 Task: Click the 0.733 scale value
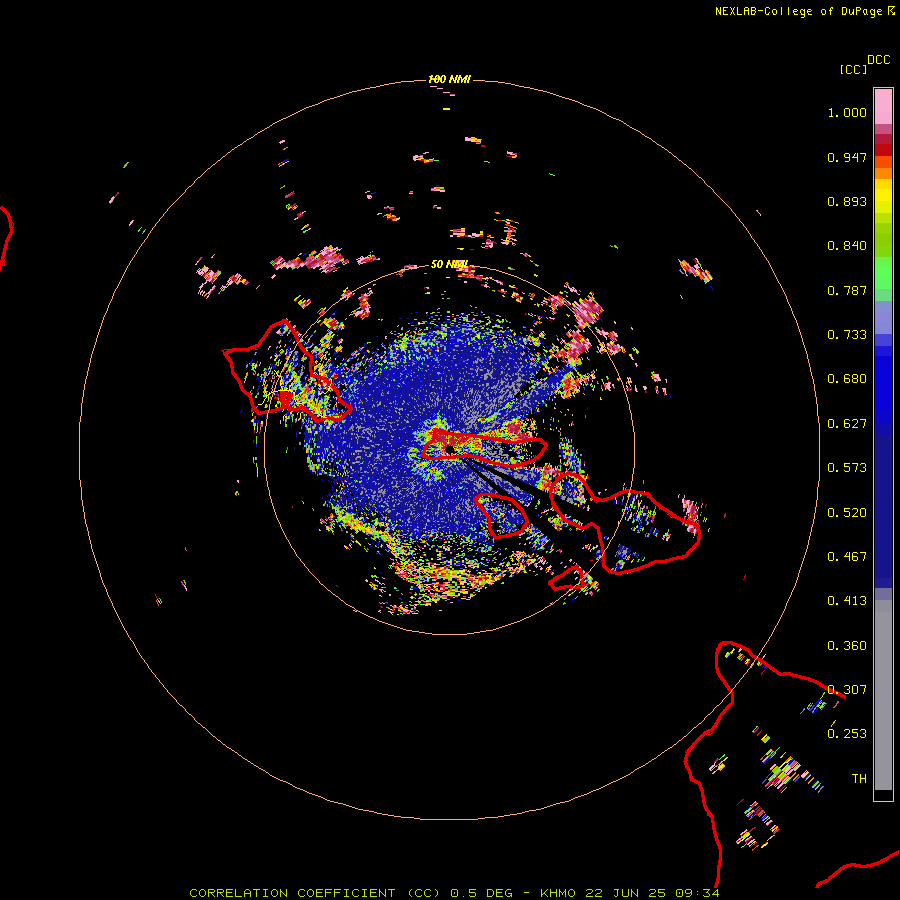tap(847, 335)
